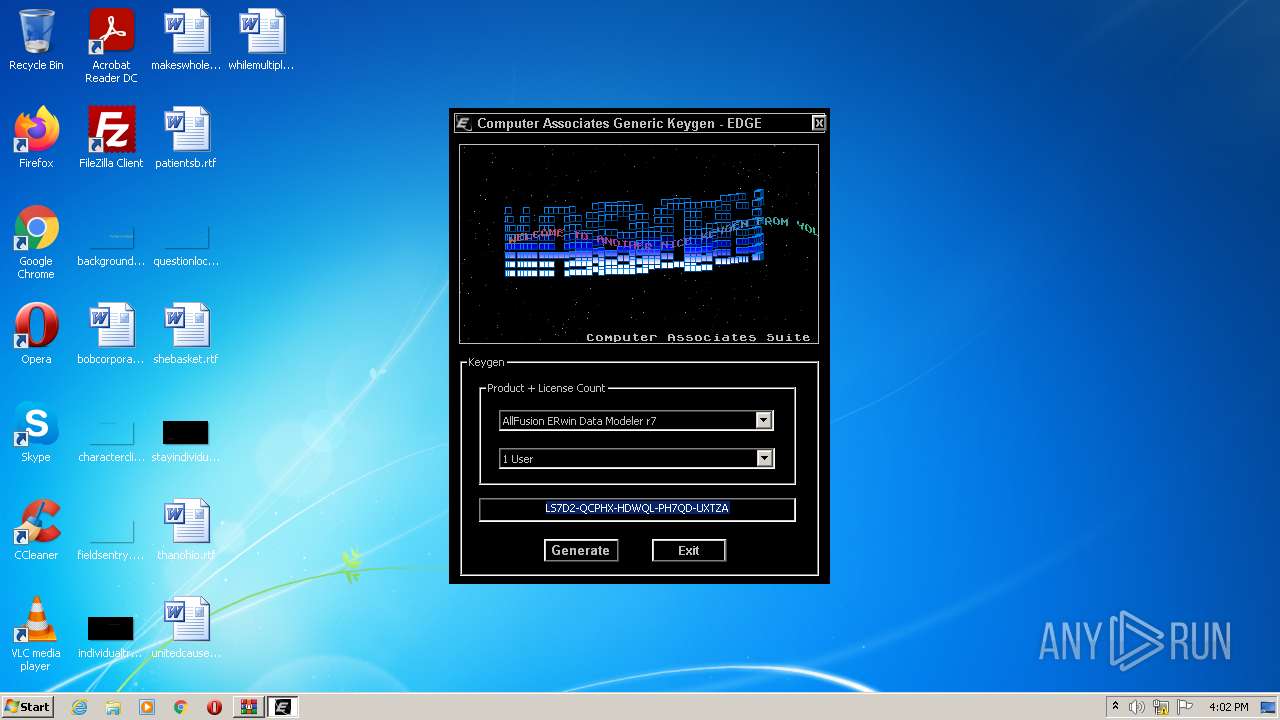This screenshot has height=720, width=1280.
Task: Open the FileZilla Client desktop shortcut
Action: pyautogui.click(x=111, y=138)
